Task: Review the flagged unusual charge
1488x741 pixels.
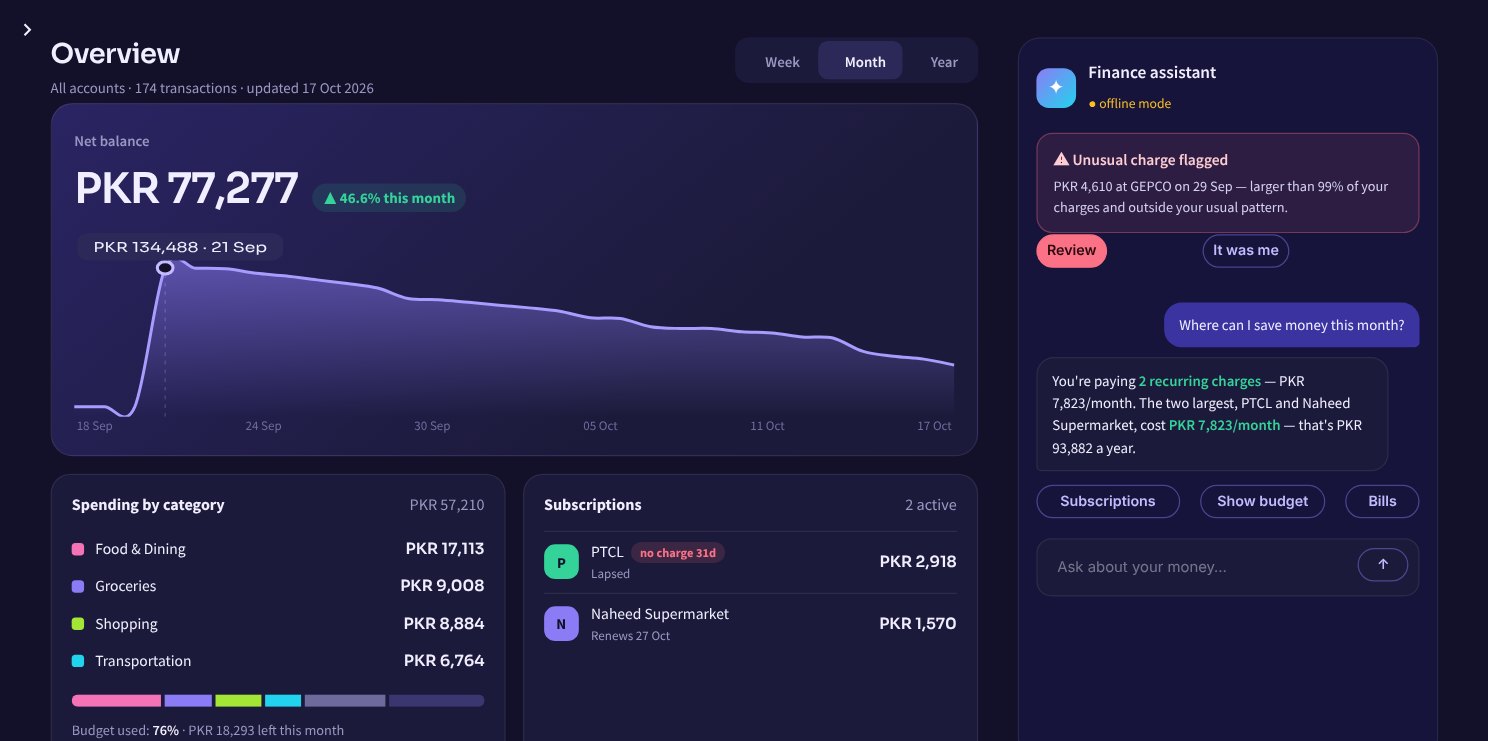Action: pos(1071,250)
